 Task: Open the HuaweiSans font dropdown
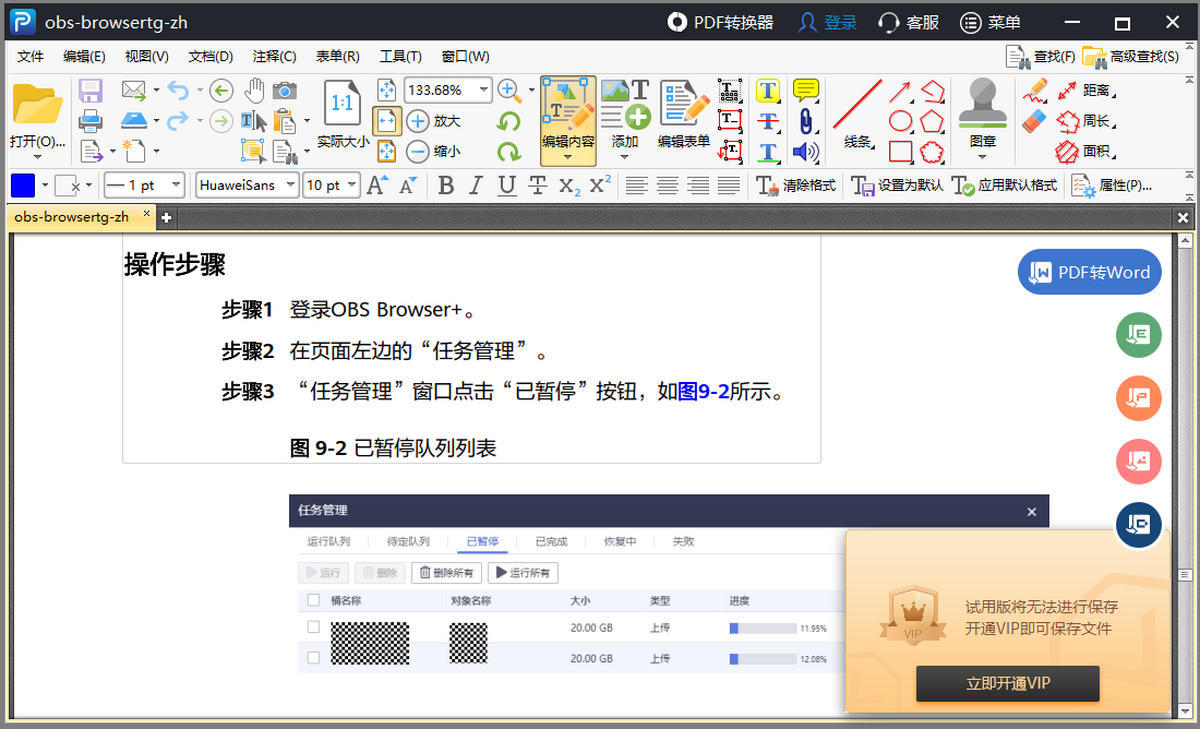(291, 185)
